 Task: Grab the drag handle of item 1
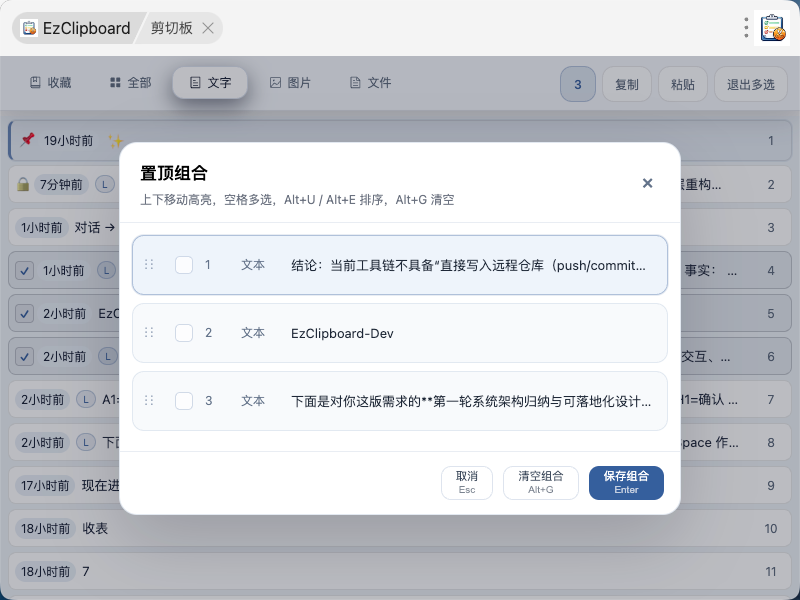pos(149,264)
